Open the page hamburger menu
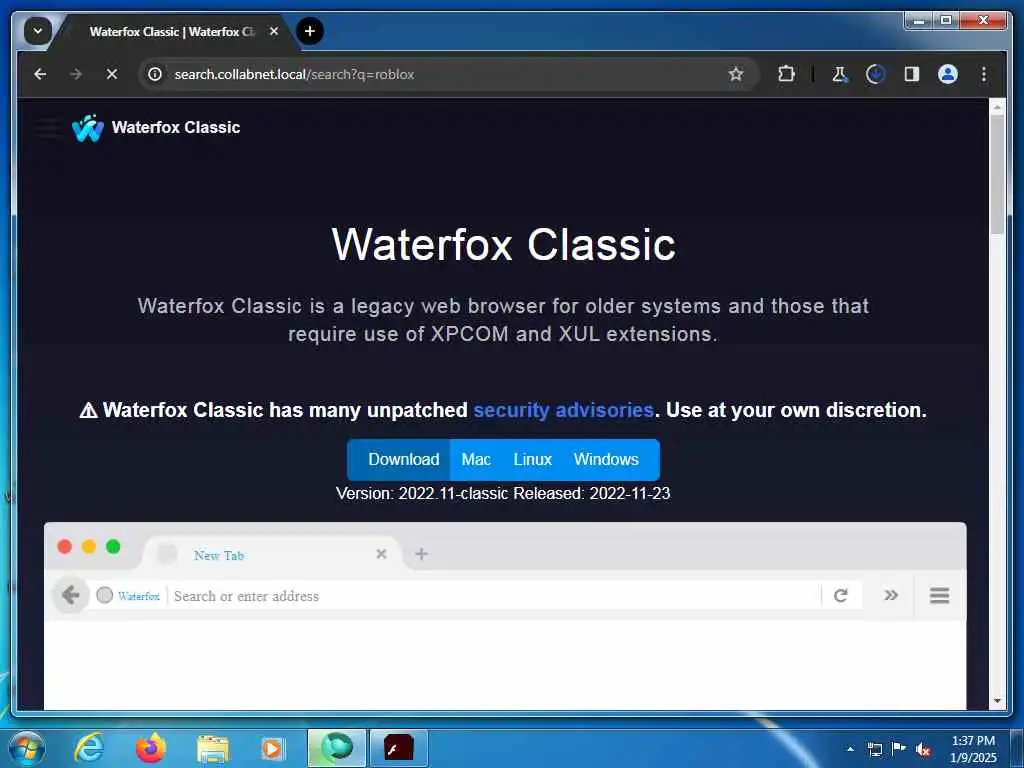This screenshot has width=1024, height=768. click(x=48, y=127)
